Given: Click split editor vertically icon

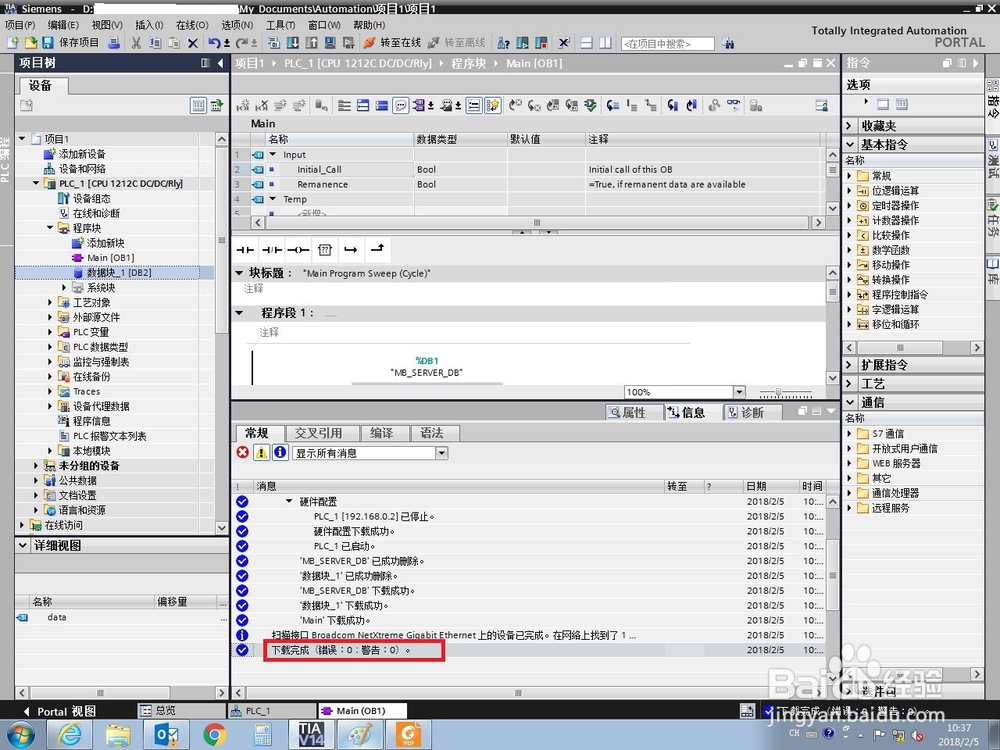Looking at the screenshot, I should [605, 43].
